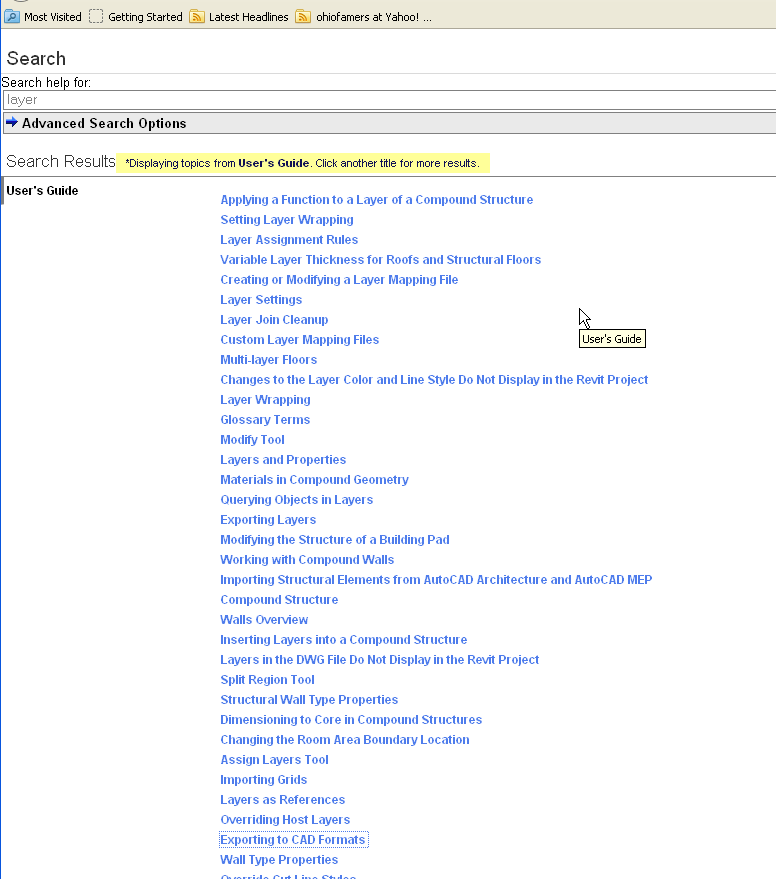Open Working with Compound Walls topic
The image size is (776, 879).
click(307, 559)
